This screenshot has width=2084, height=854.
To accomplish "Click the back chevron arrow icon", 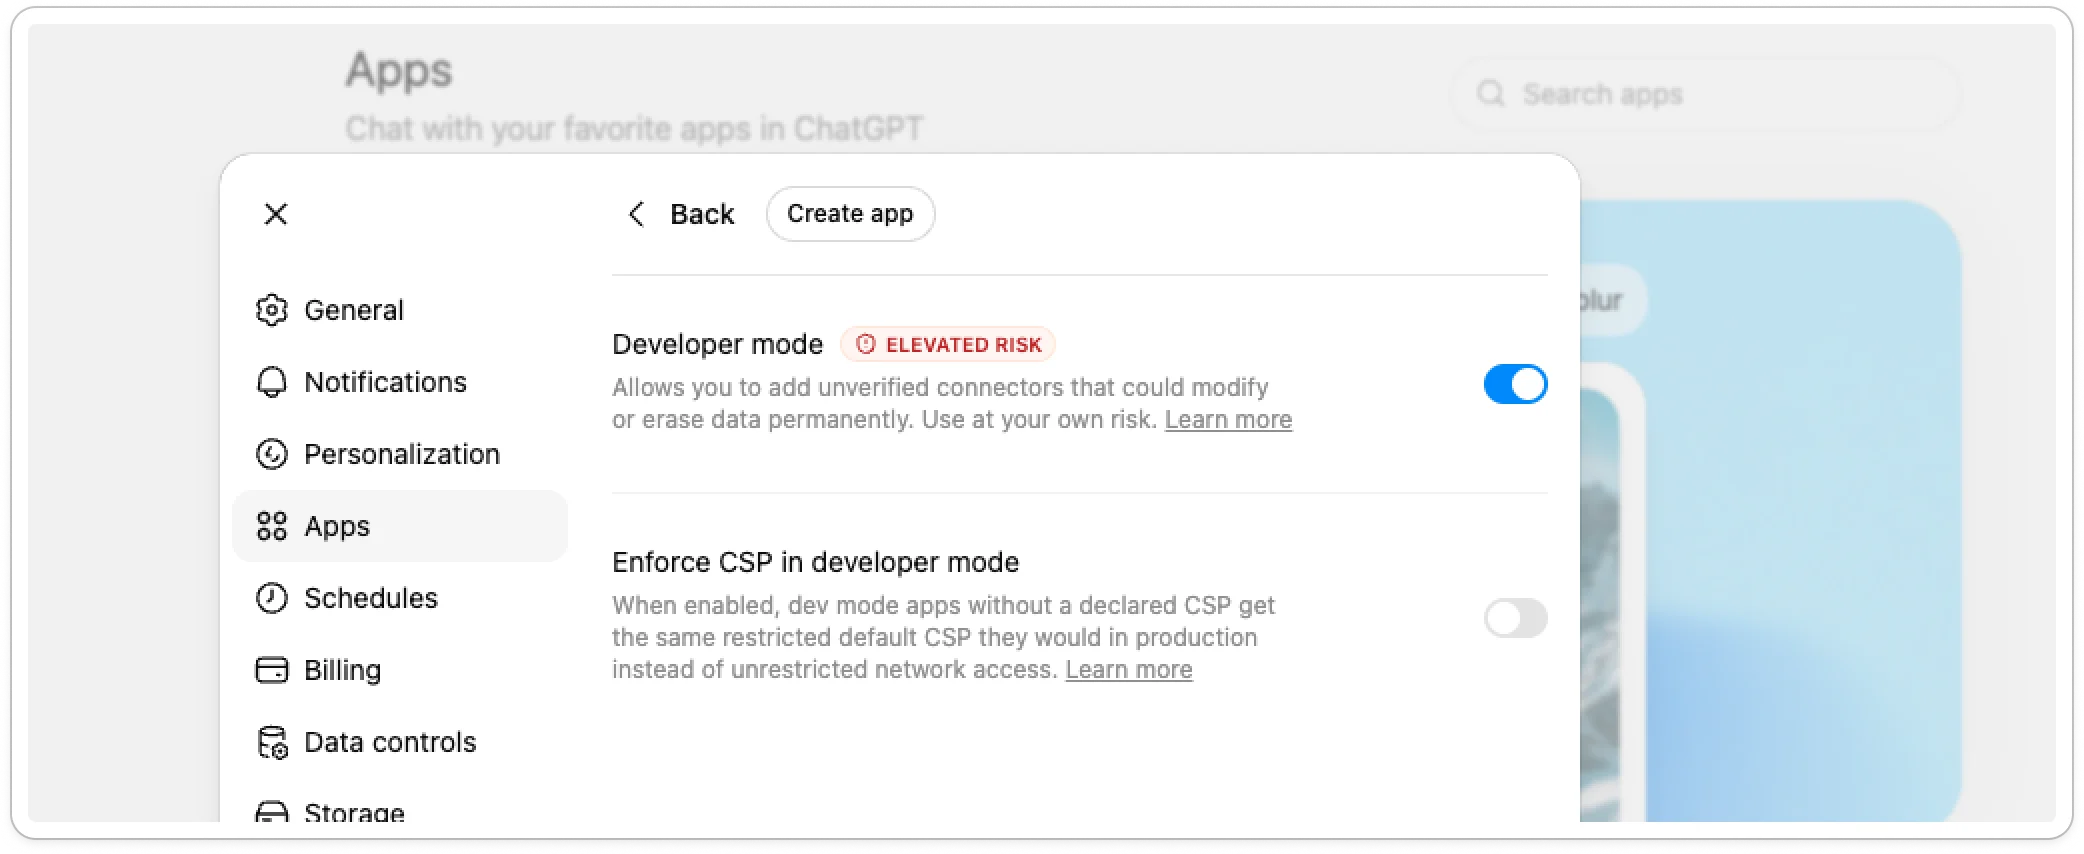I will click(x=636, y=214).
